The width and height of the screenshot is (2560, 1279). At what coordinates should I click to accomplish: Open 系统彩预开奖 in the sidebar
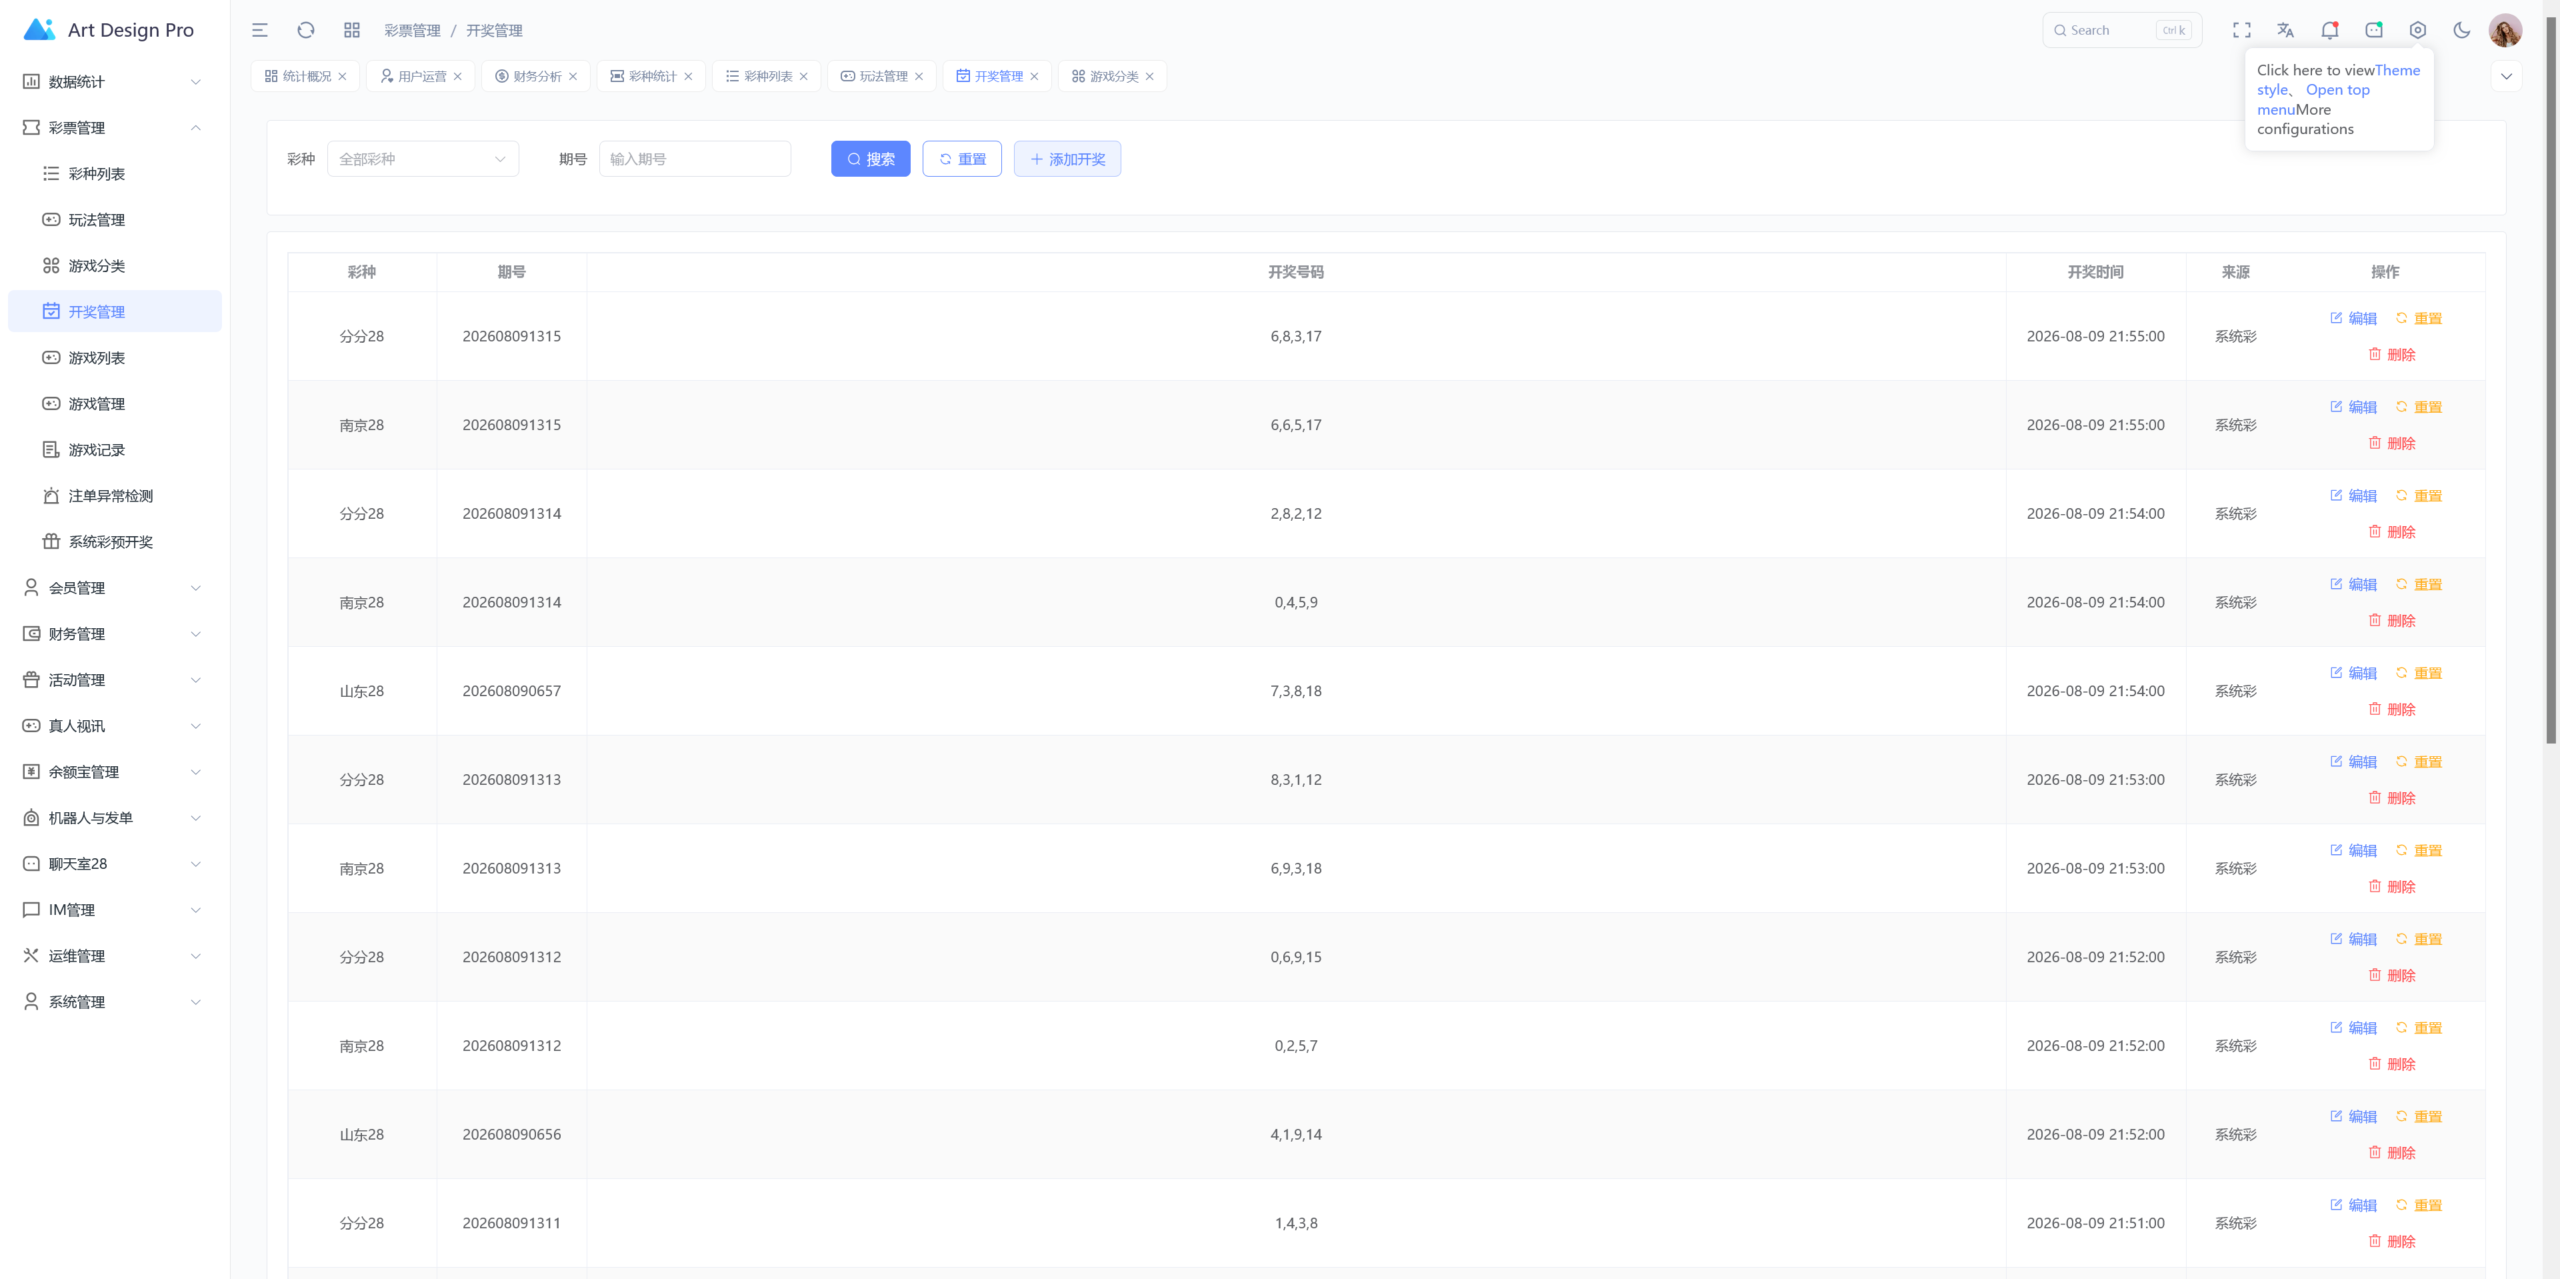tap(115, 542)
